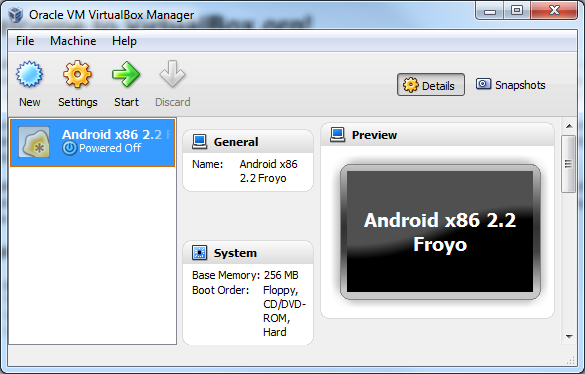Open the Machine menu
Screen dimensions: 585x374
73,41
